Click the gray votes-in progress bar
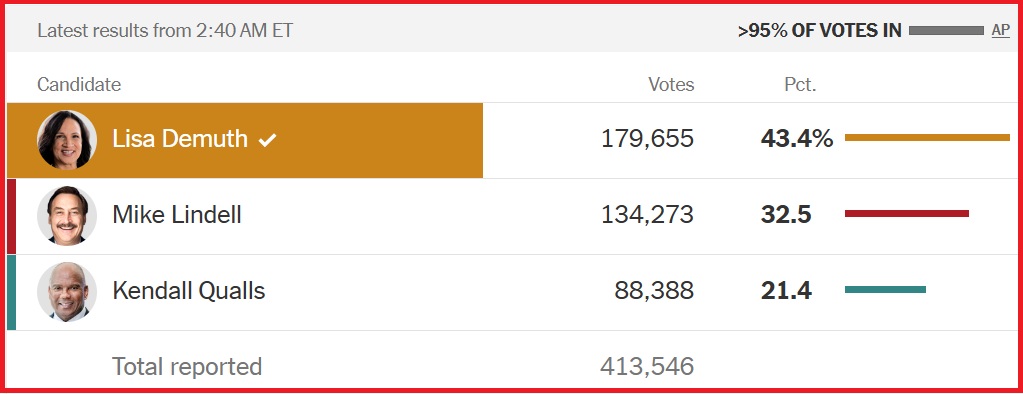The image size is (1023, 394). [x=946, y=31]
